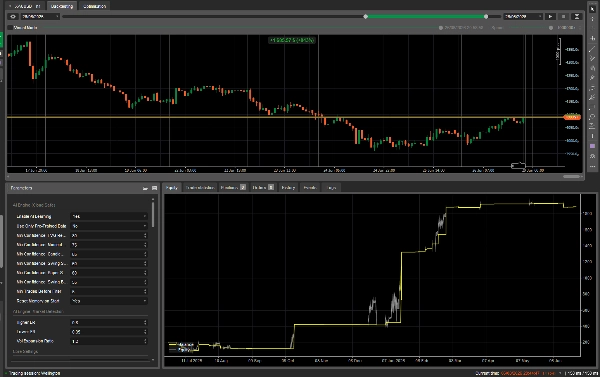Screen dimensions: 600x377
Task: Open the Logs tab
Action: pyautogui.click(x=331, y=188)
